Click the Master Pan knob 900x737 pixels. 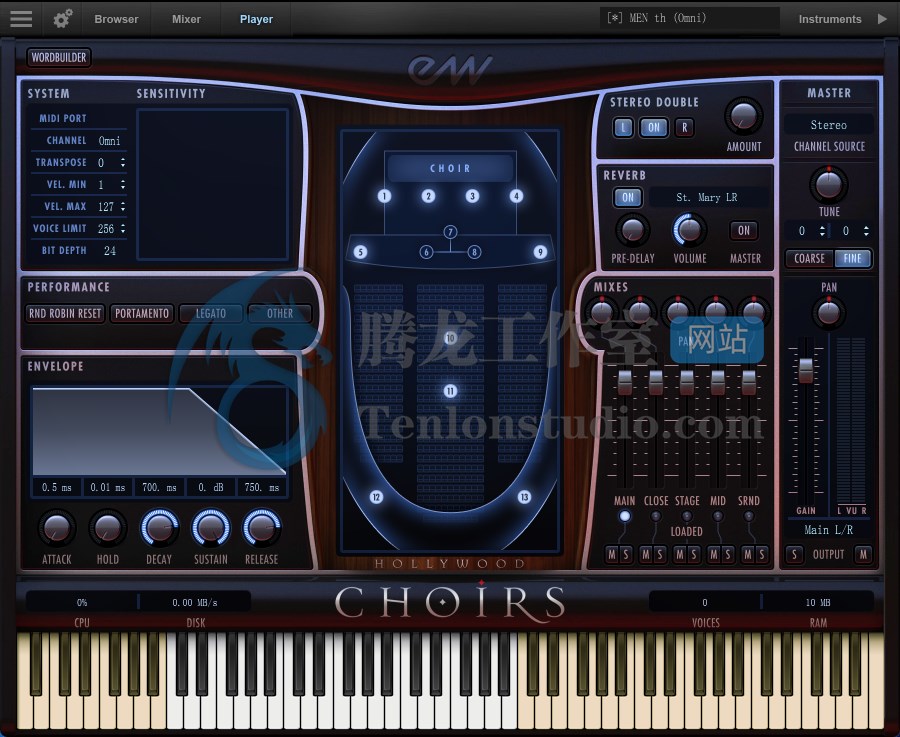coord(828,313)
